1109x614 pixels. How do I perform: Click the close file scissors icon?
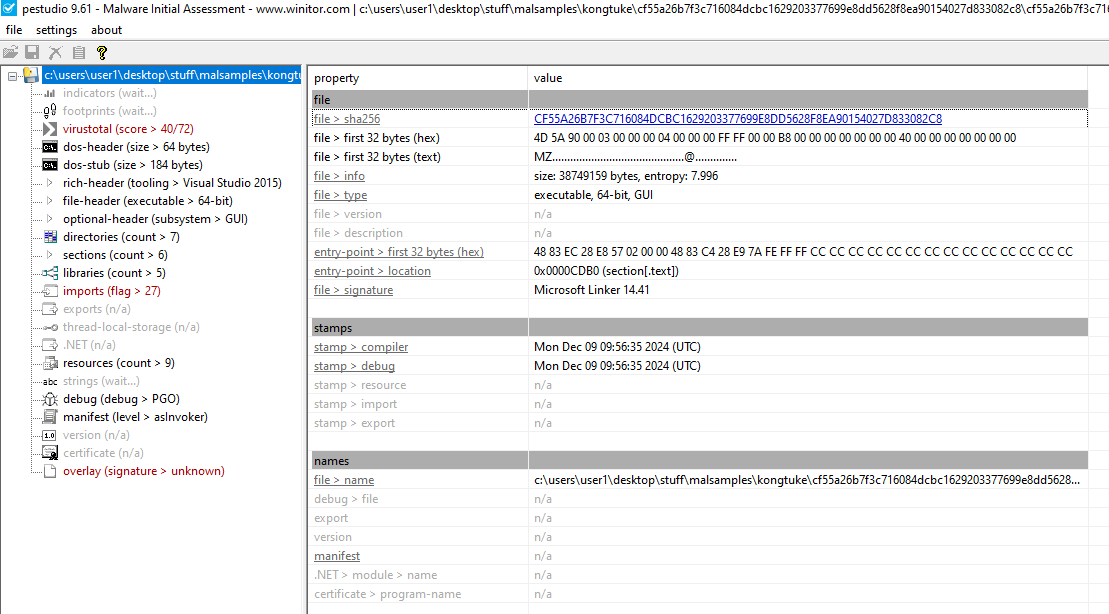click(55, 52)
